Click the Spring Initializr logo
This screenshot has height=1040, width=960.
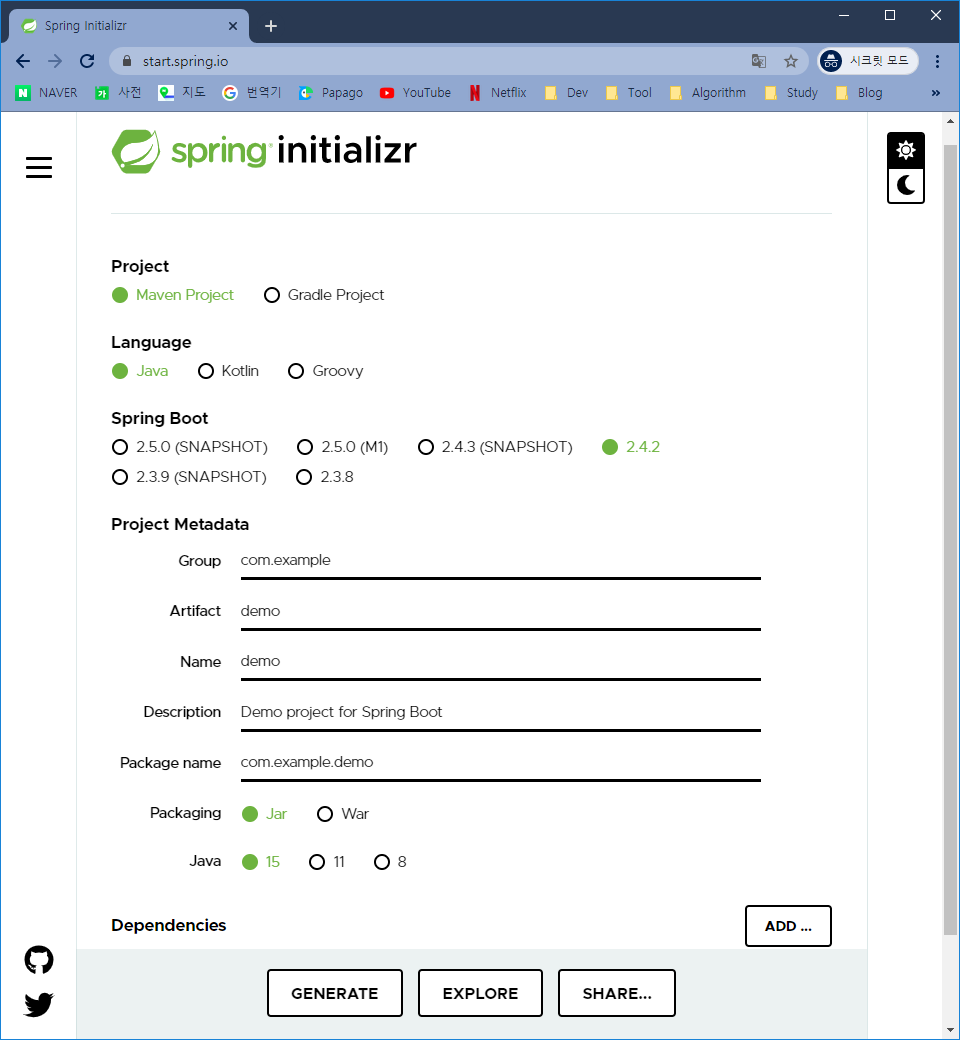[x=264, y=151]
